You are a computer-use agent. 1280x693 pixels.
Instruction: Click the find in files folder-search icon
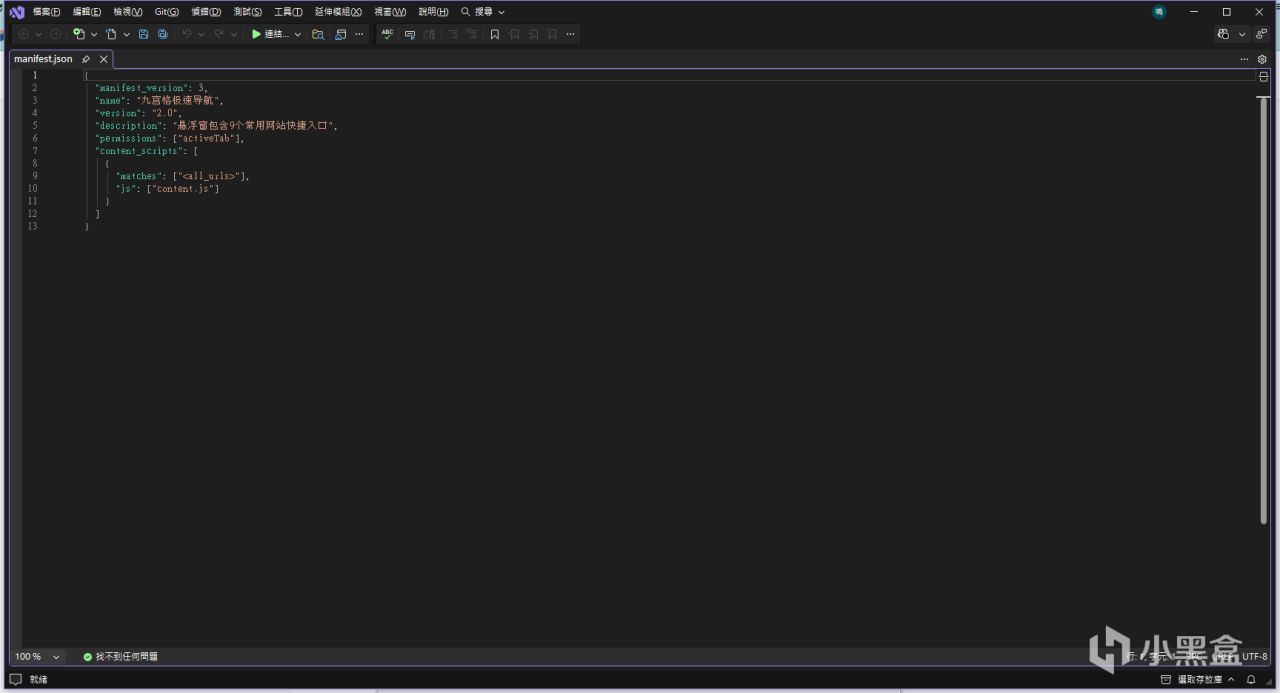(x=318, y=34)
